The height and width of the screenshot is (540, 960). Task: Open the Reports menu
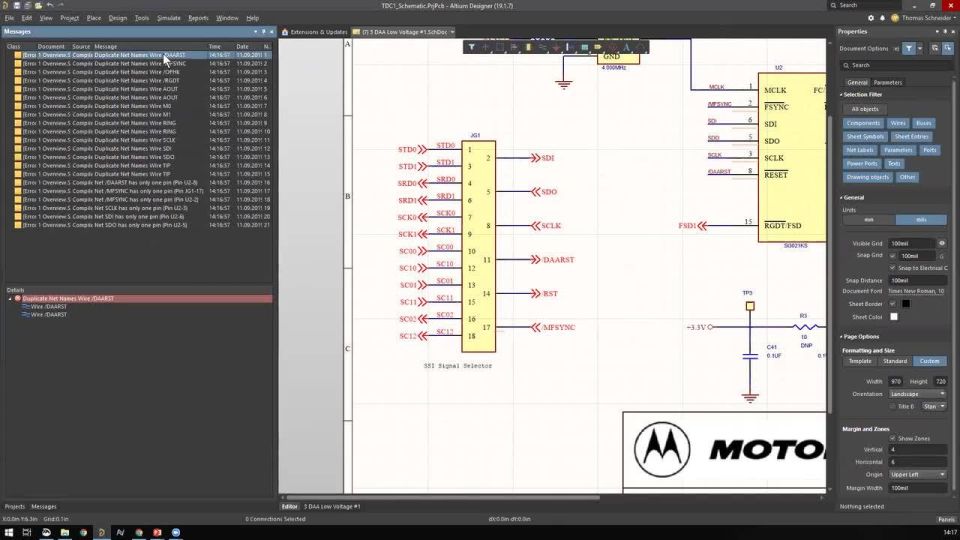(198, 18)
